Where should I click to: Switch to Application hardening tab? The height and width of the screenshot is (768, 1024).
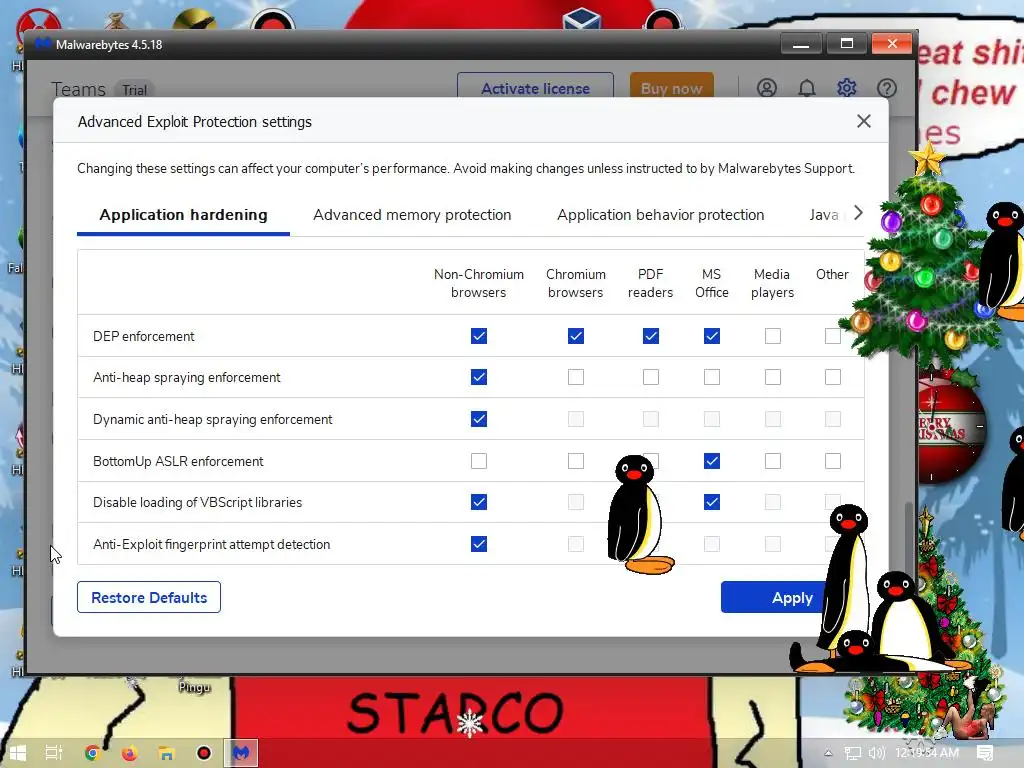pos(184,215)
